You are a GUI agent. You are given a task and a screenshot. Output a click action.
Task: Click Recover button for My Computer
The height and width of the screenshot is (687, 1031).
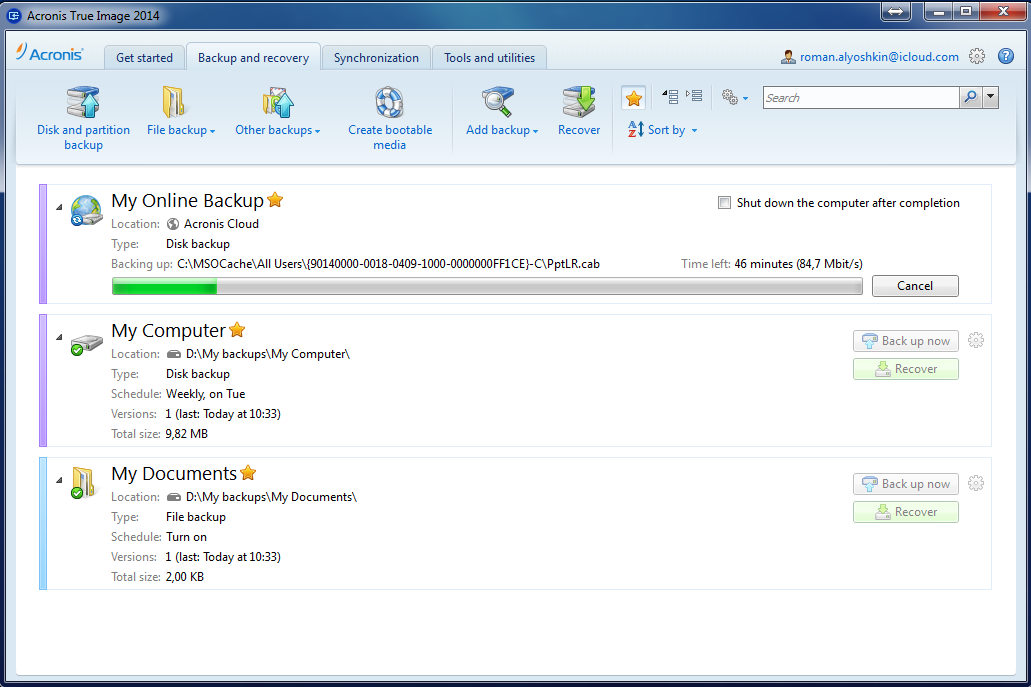(905, 369)
